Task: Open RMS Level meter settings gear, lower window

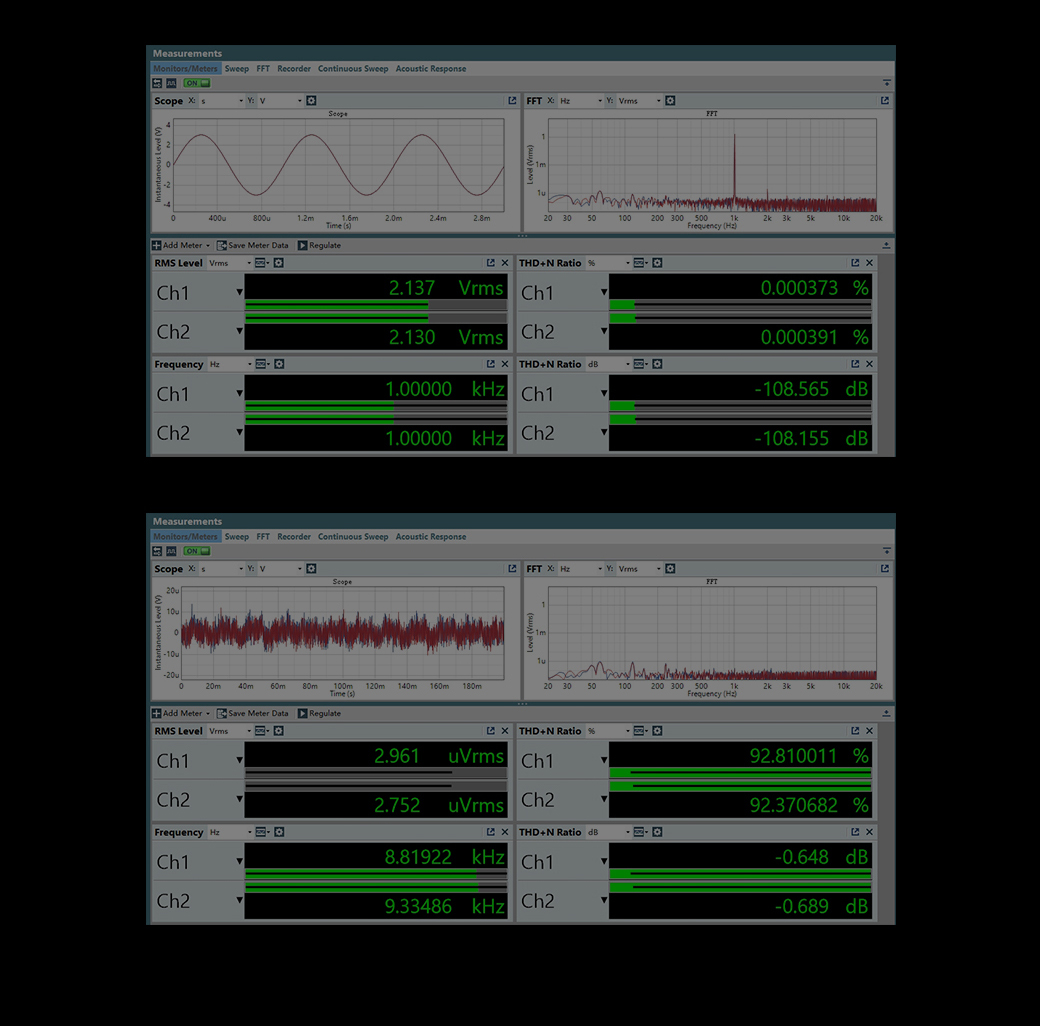Action: (x=279, y=731)
